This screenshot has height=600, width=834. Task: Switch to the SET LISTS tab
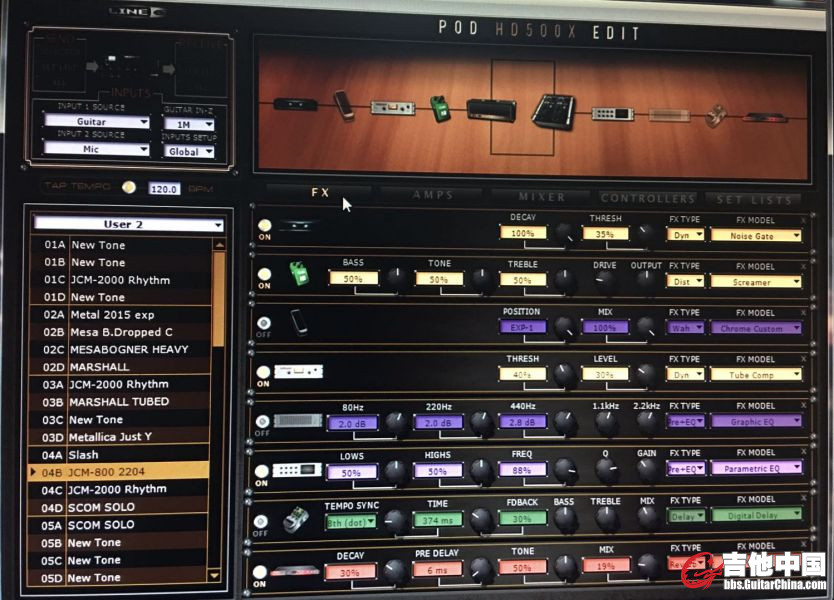coord(754,200)
